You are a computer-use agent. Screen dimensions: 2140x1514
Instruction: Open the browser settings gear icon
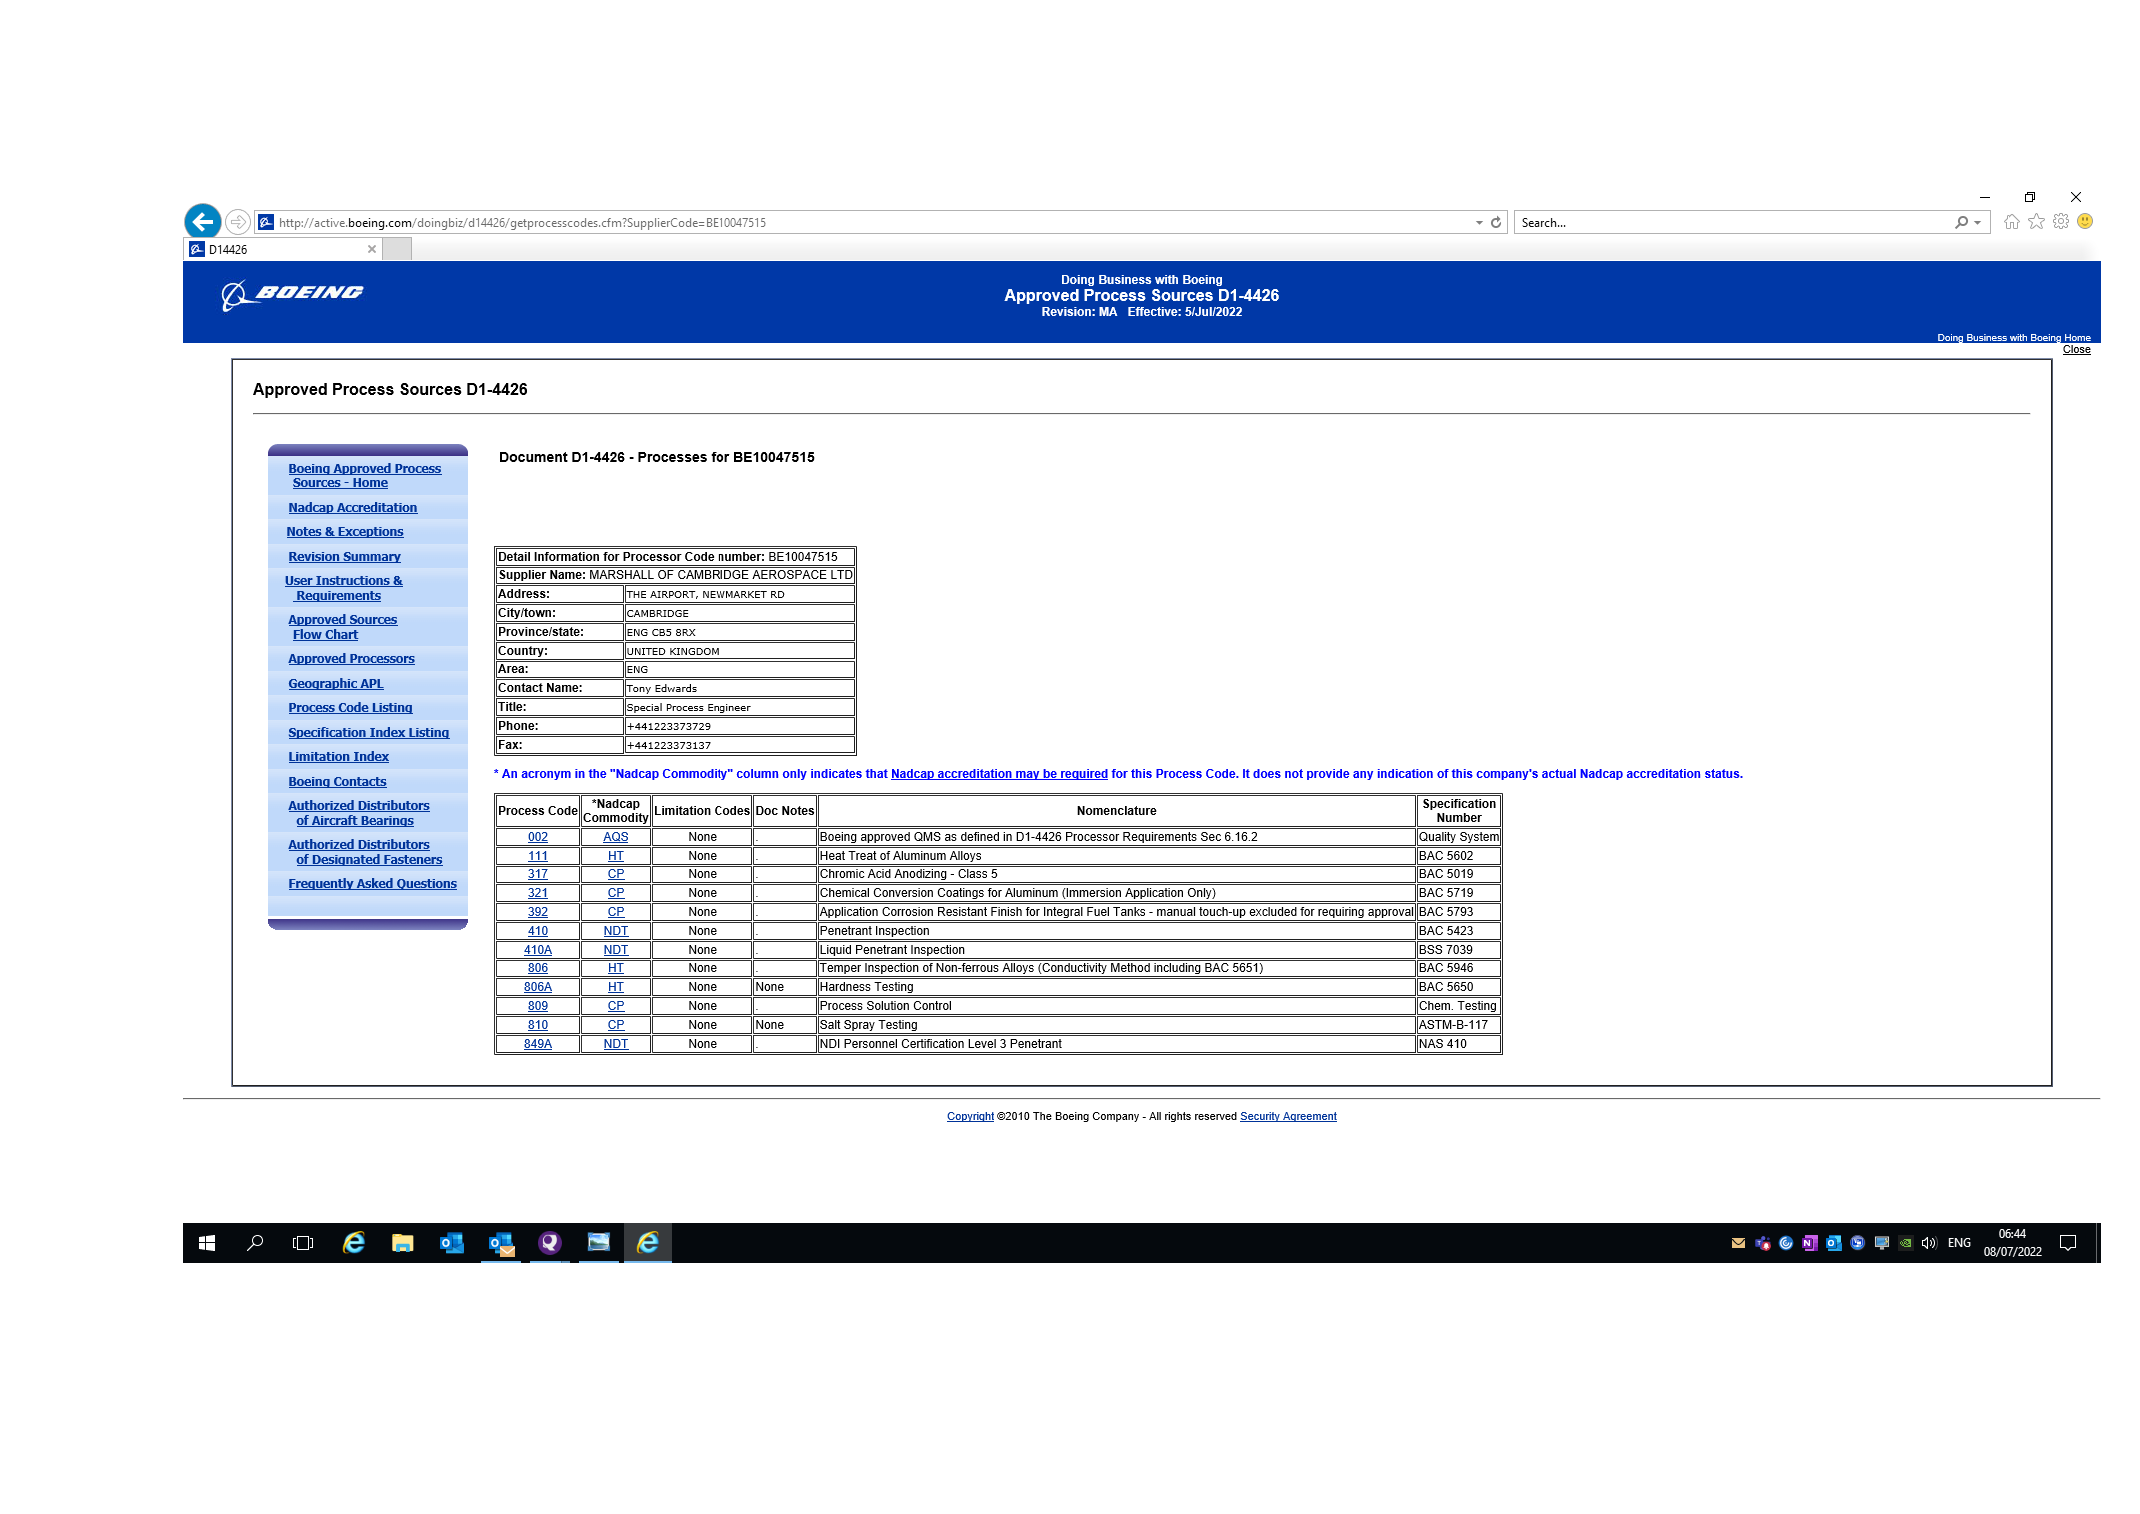pyautogui.click(x=2061, y=222)
